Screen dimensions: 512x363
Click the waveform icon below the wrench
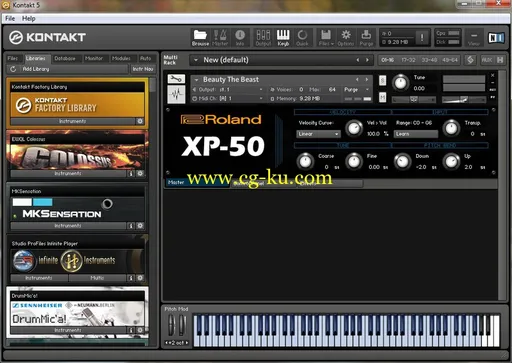176,94
